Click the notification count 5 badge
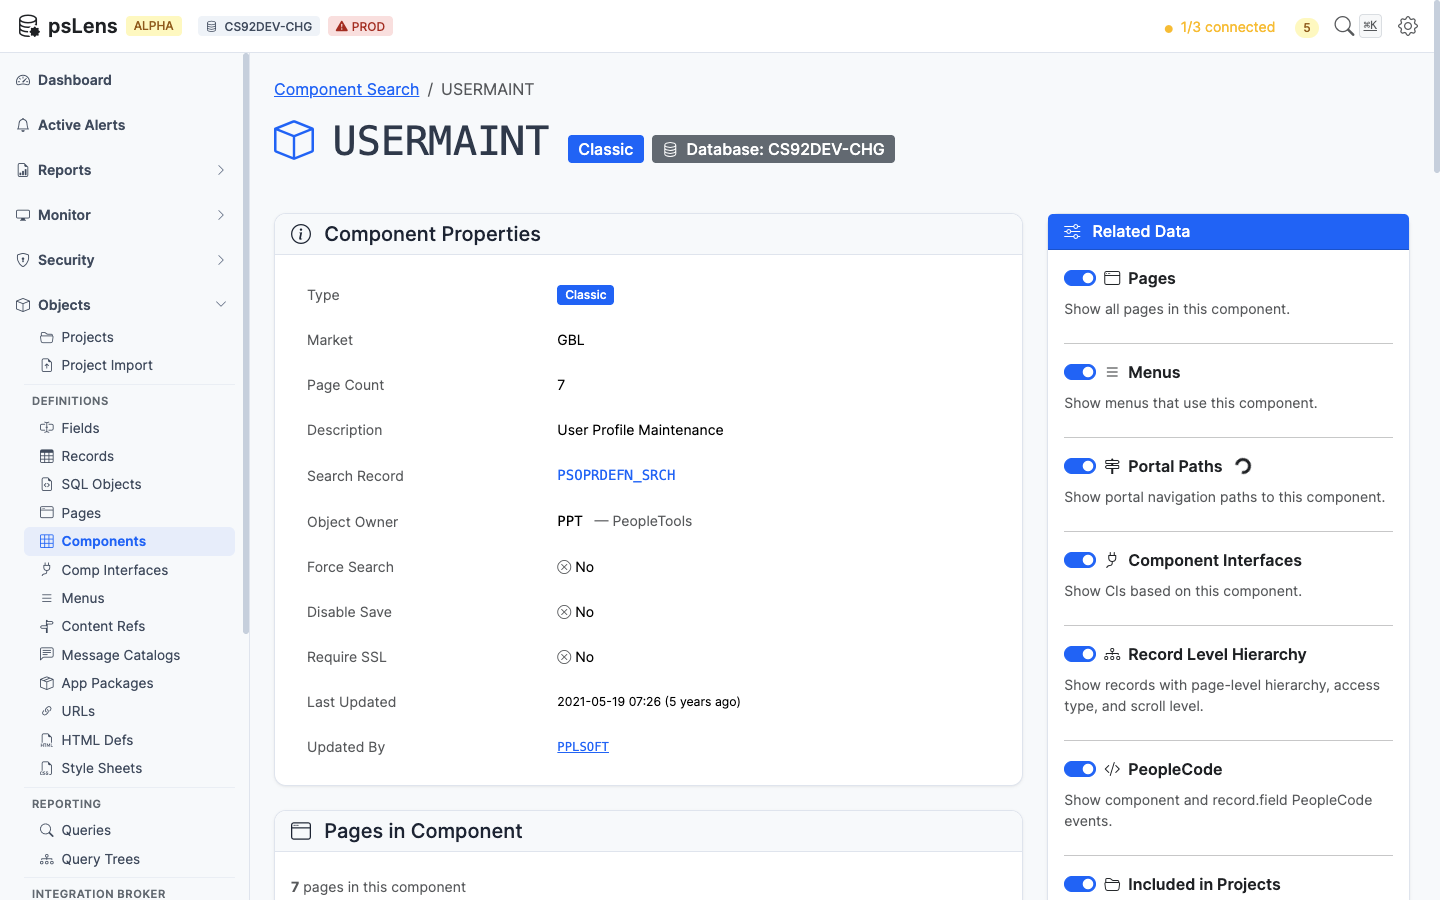The height and width of the screenshot is (900, 1440). click(x=1306, y=27)
